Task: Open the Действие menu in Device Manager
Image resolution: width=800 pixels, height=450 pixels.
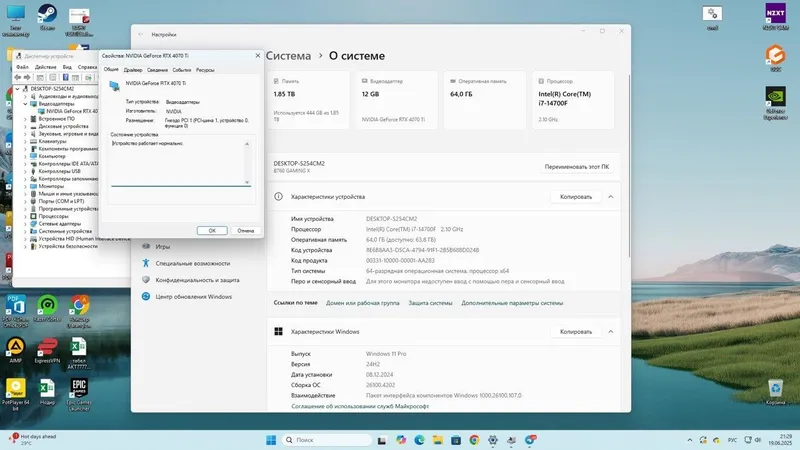Action: click(x=45, y=67)
